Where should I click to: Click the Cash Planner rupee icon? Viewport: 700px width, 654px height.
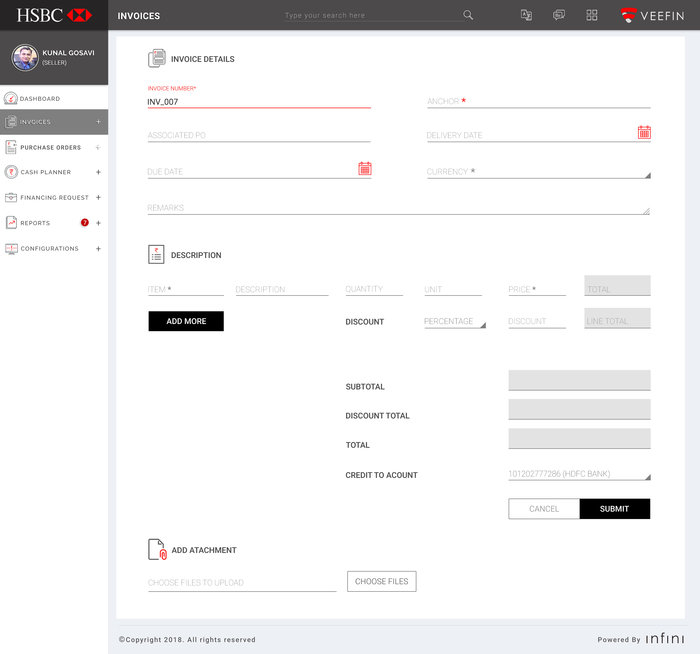click(11, 172)
